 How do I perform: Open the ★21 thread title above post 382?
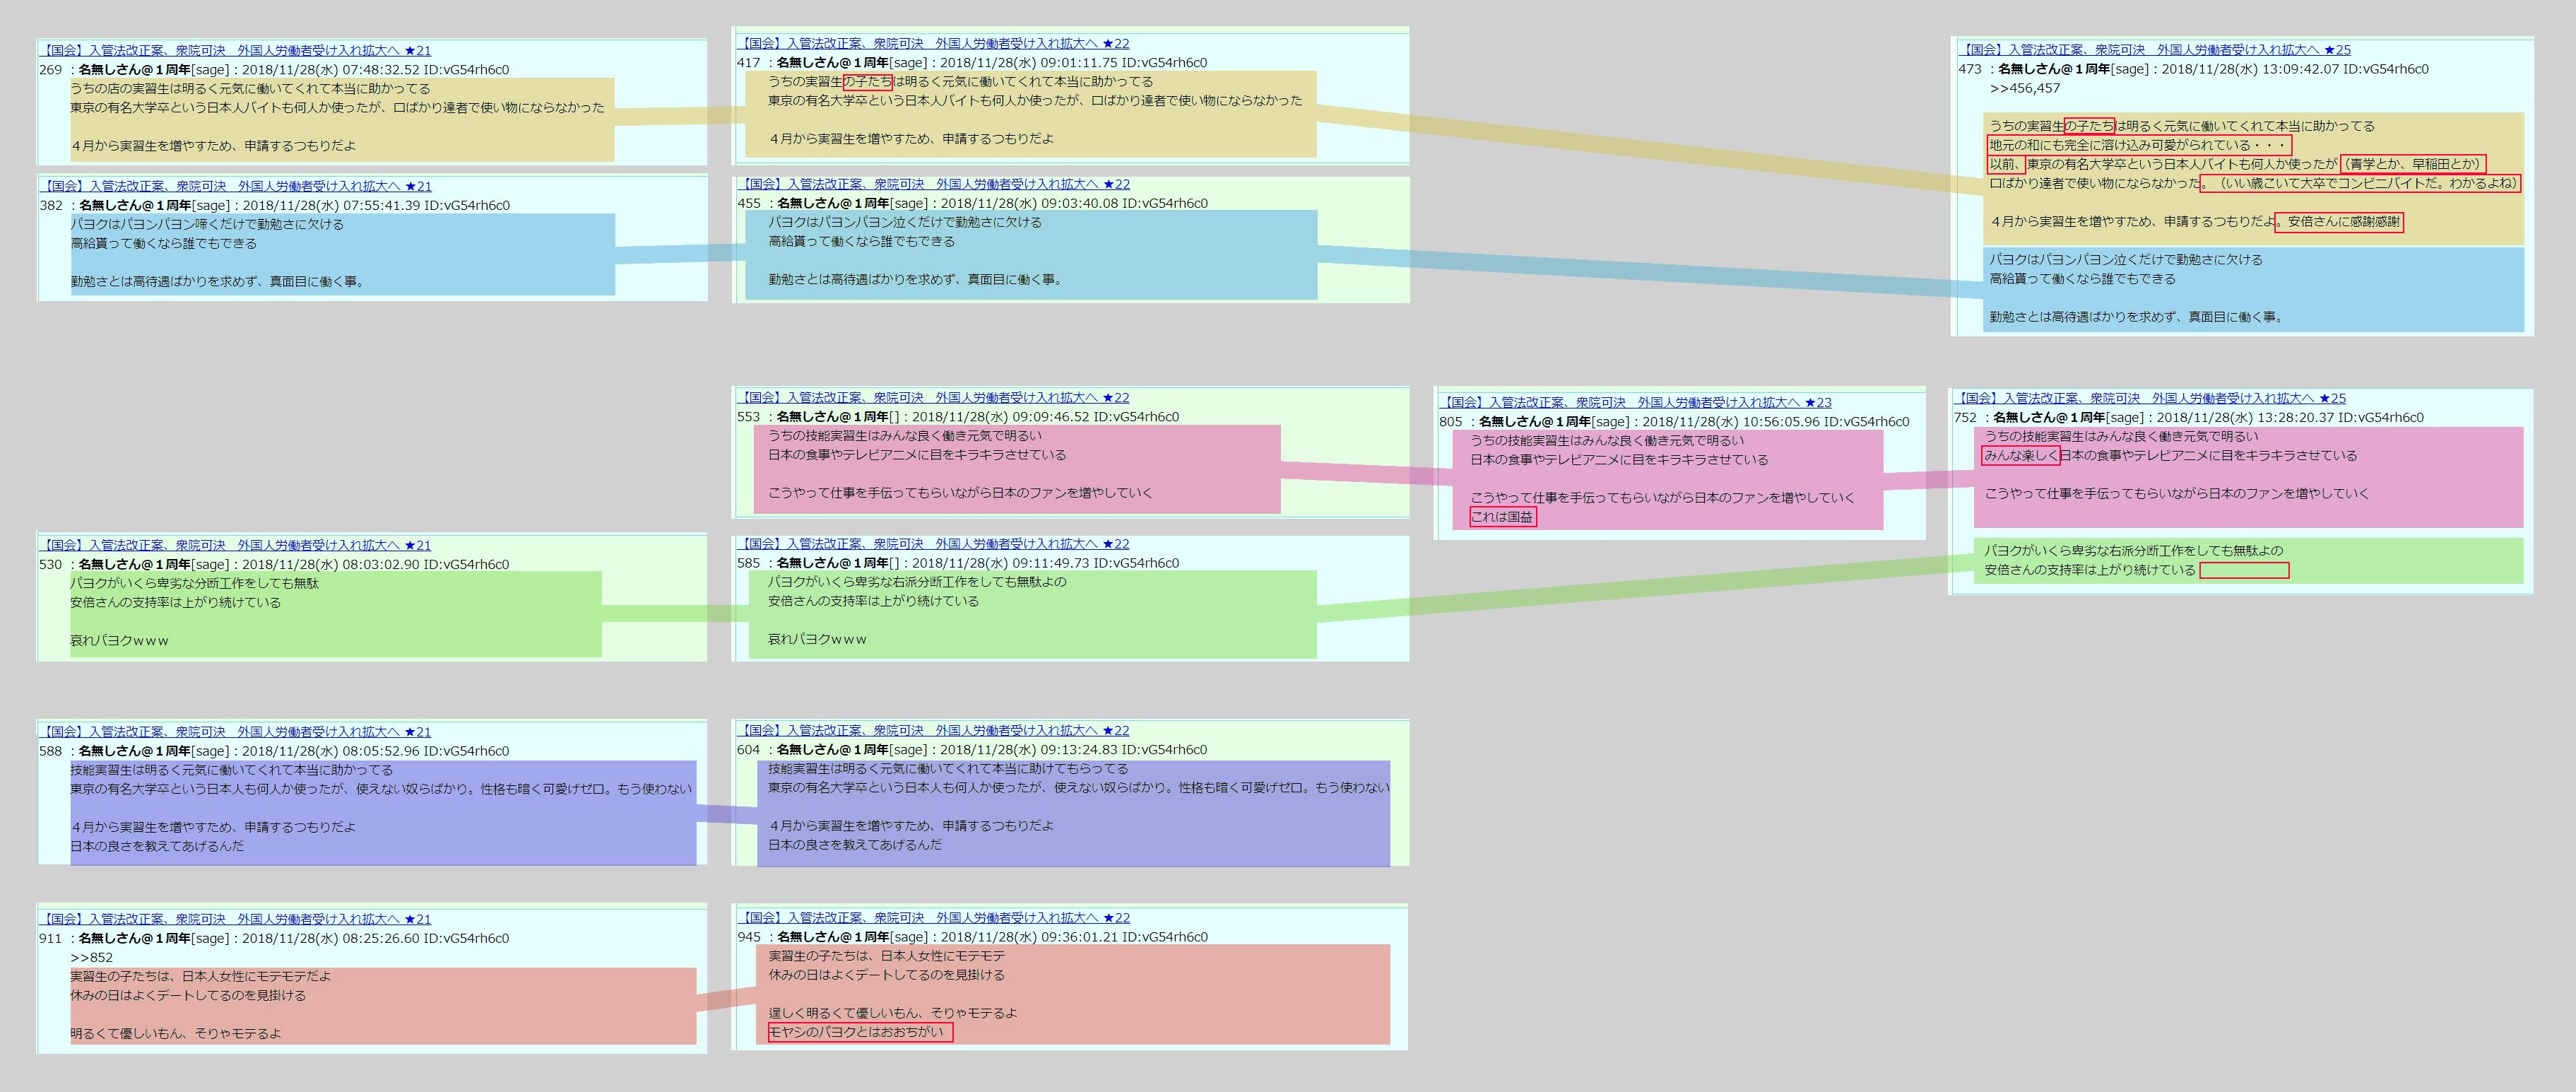pyautogui.click(x=236, y=186)
